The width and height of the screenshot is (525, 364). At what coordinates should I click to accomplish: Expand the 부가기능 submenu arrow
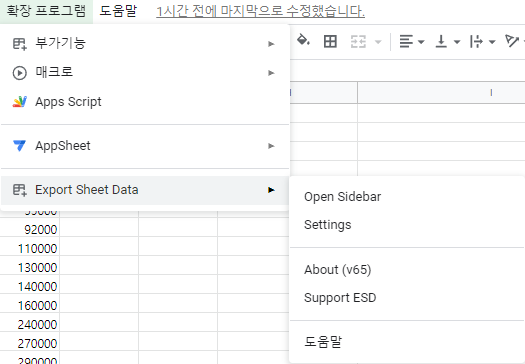271,44
